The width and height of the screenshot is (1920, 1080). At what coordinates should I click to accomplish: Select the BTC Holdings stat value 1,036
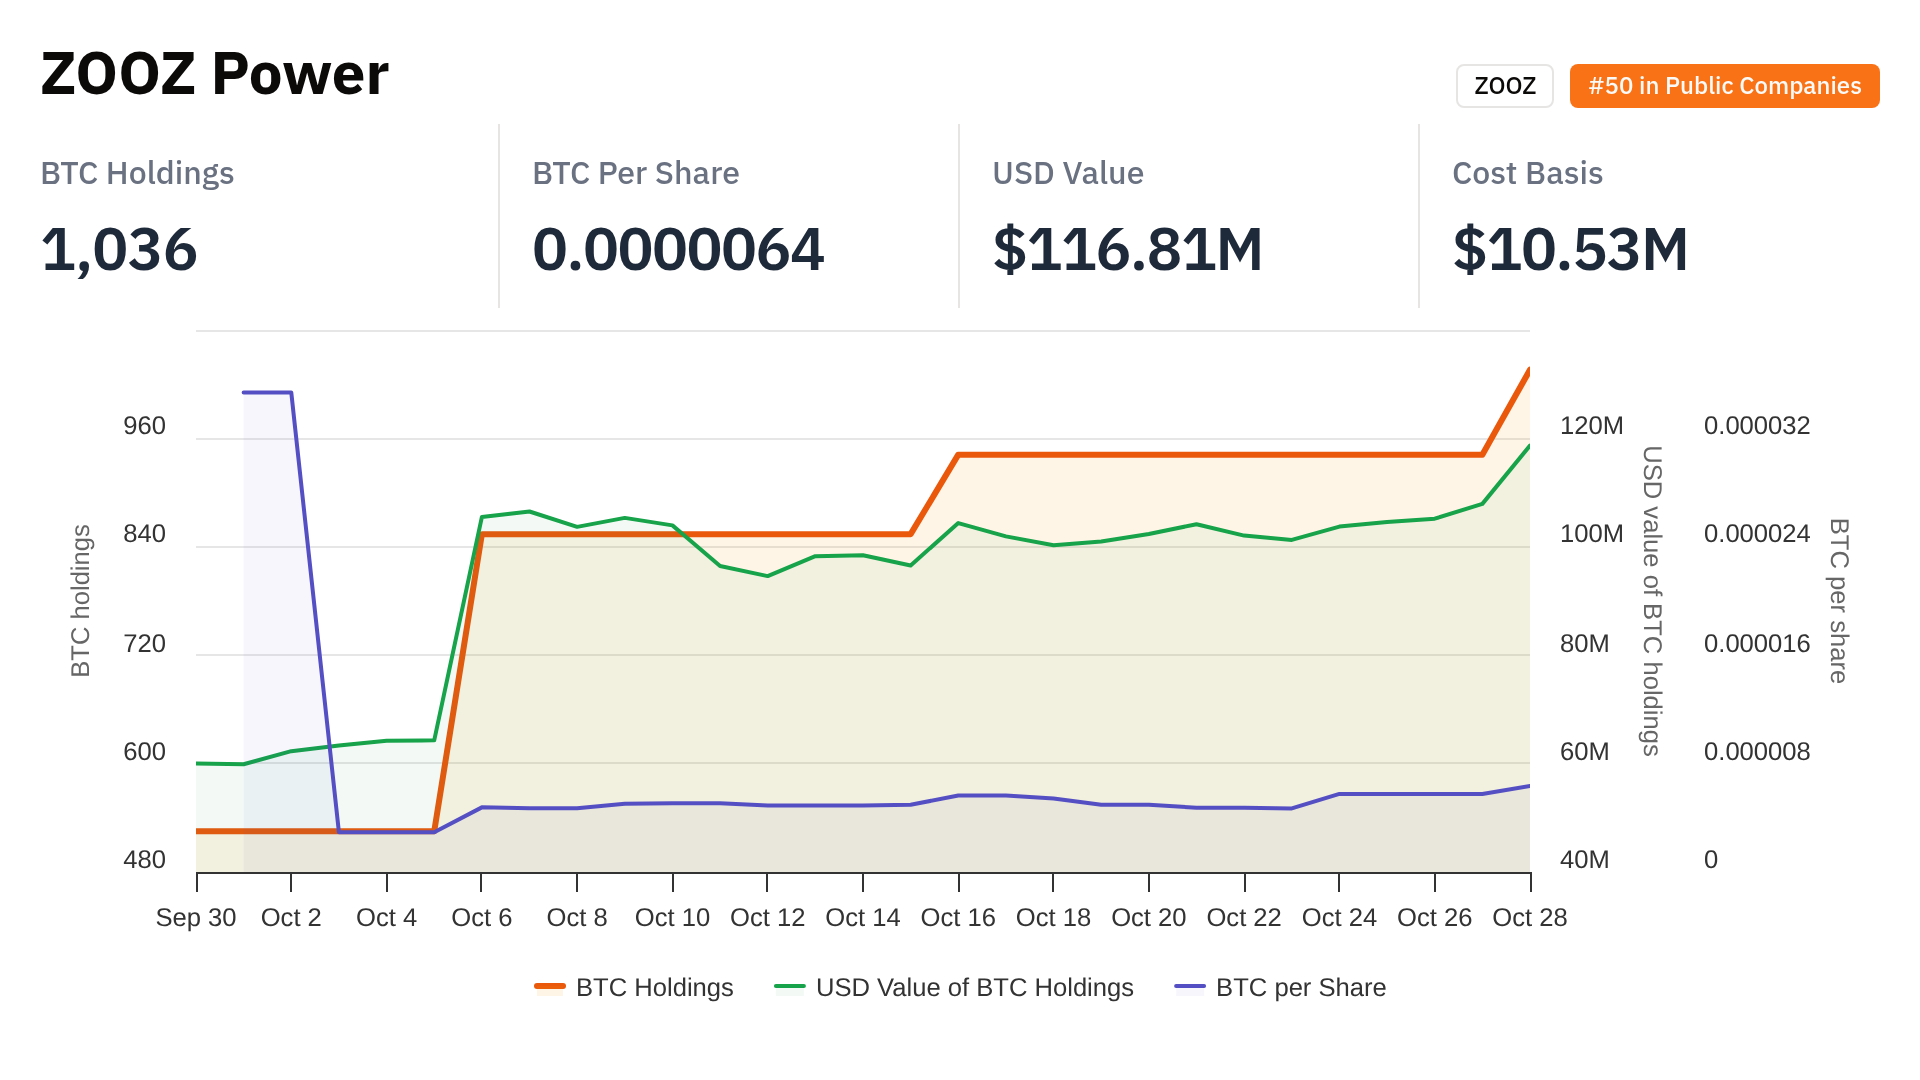[x=119, y=249]
